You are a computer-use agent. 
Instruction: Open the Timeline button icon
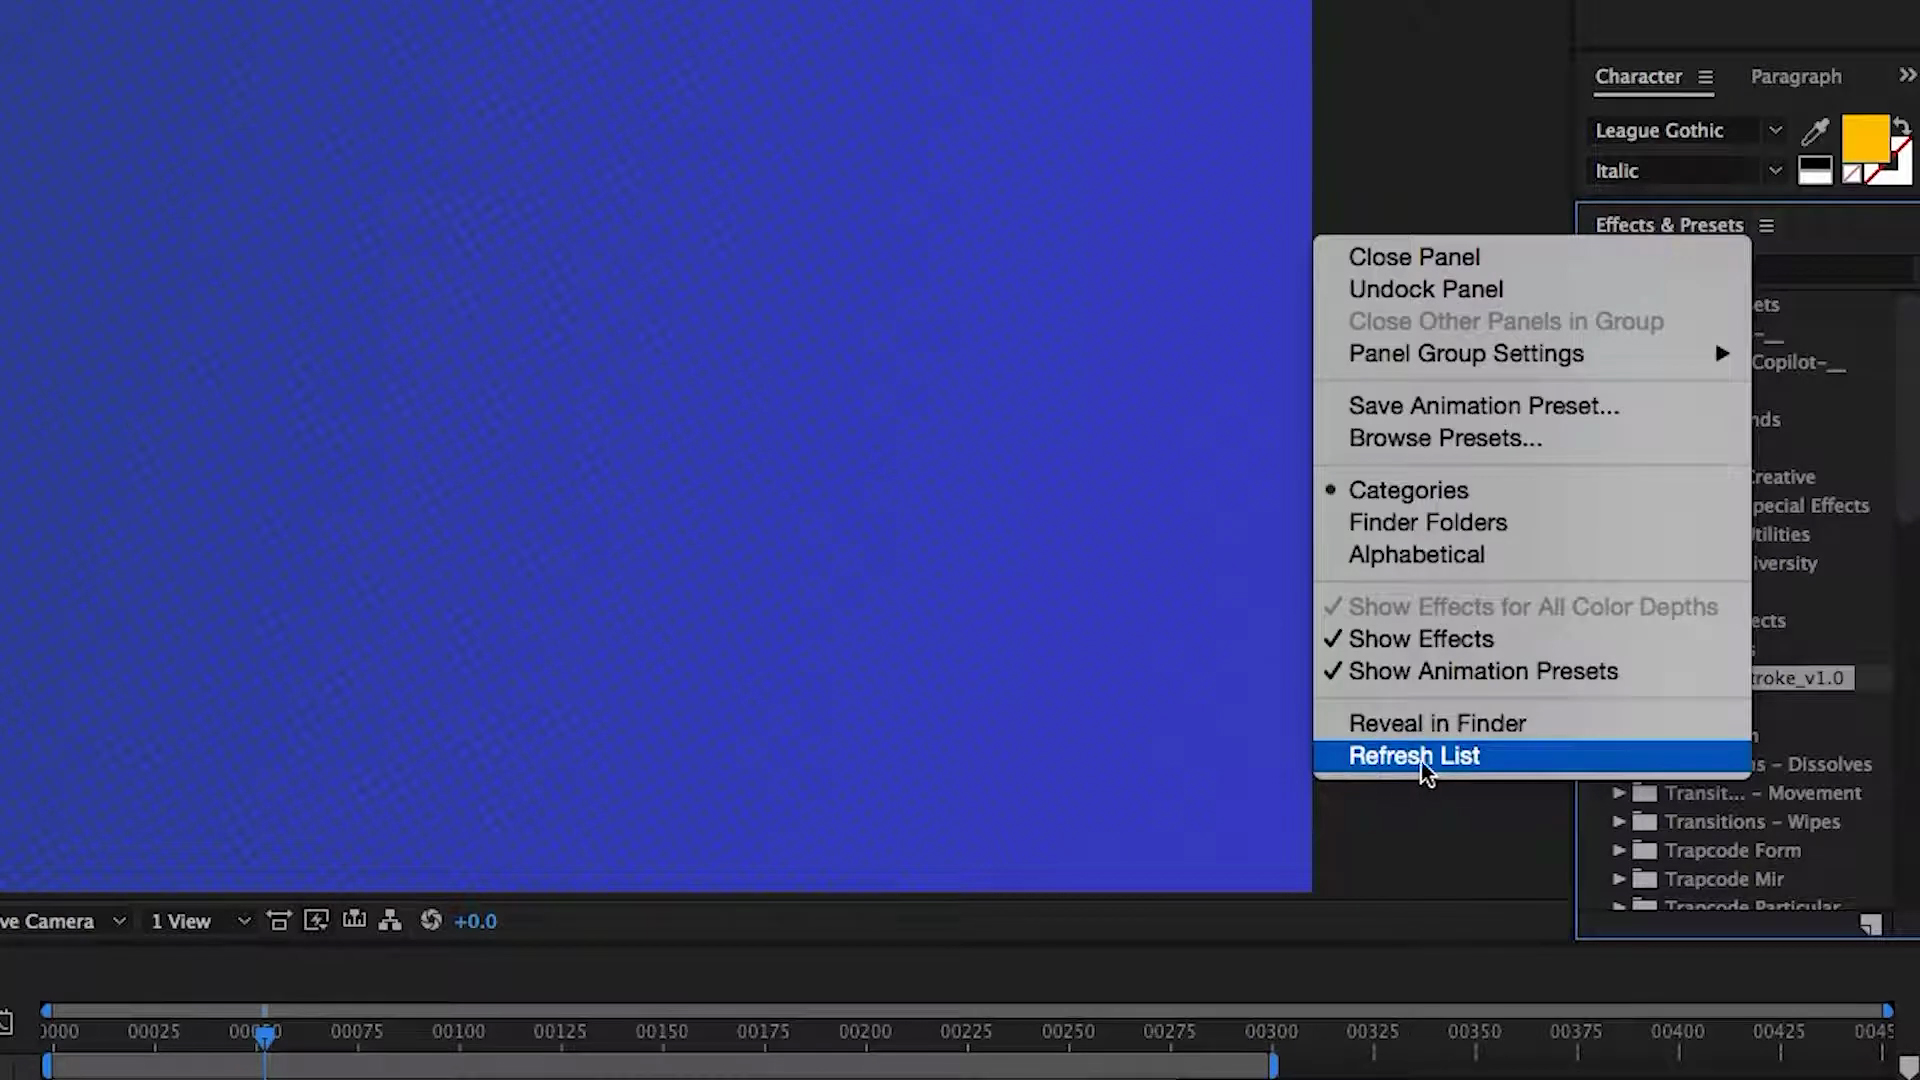(x=354, y=920)
